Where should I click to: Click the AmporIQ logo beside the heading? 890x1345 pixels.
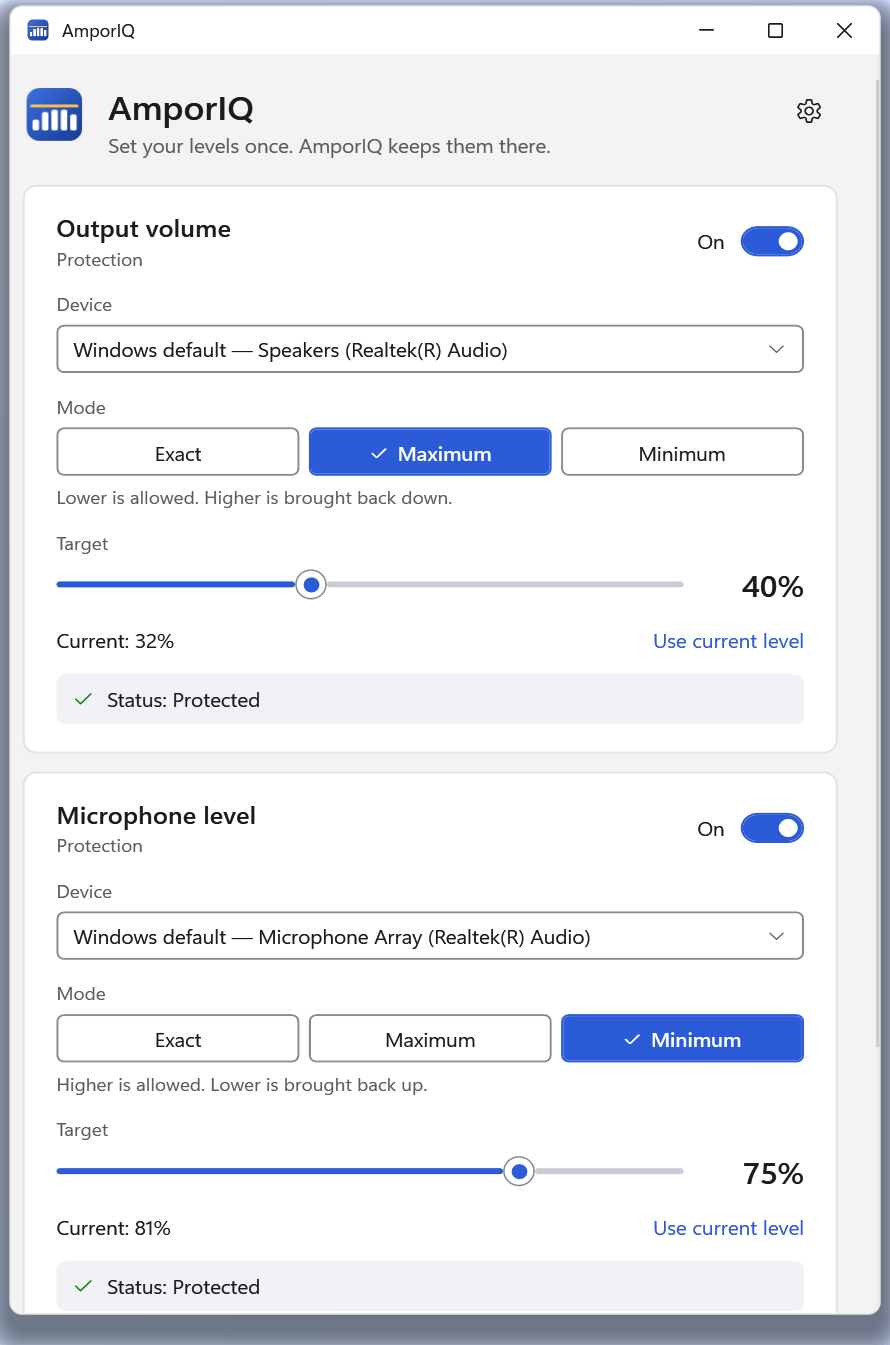pos(54,114)
